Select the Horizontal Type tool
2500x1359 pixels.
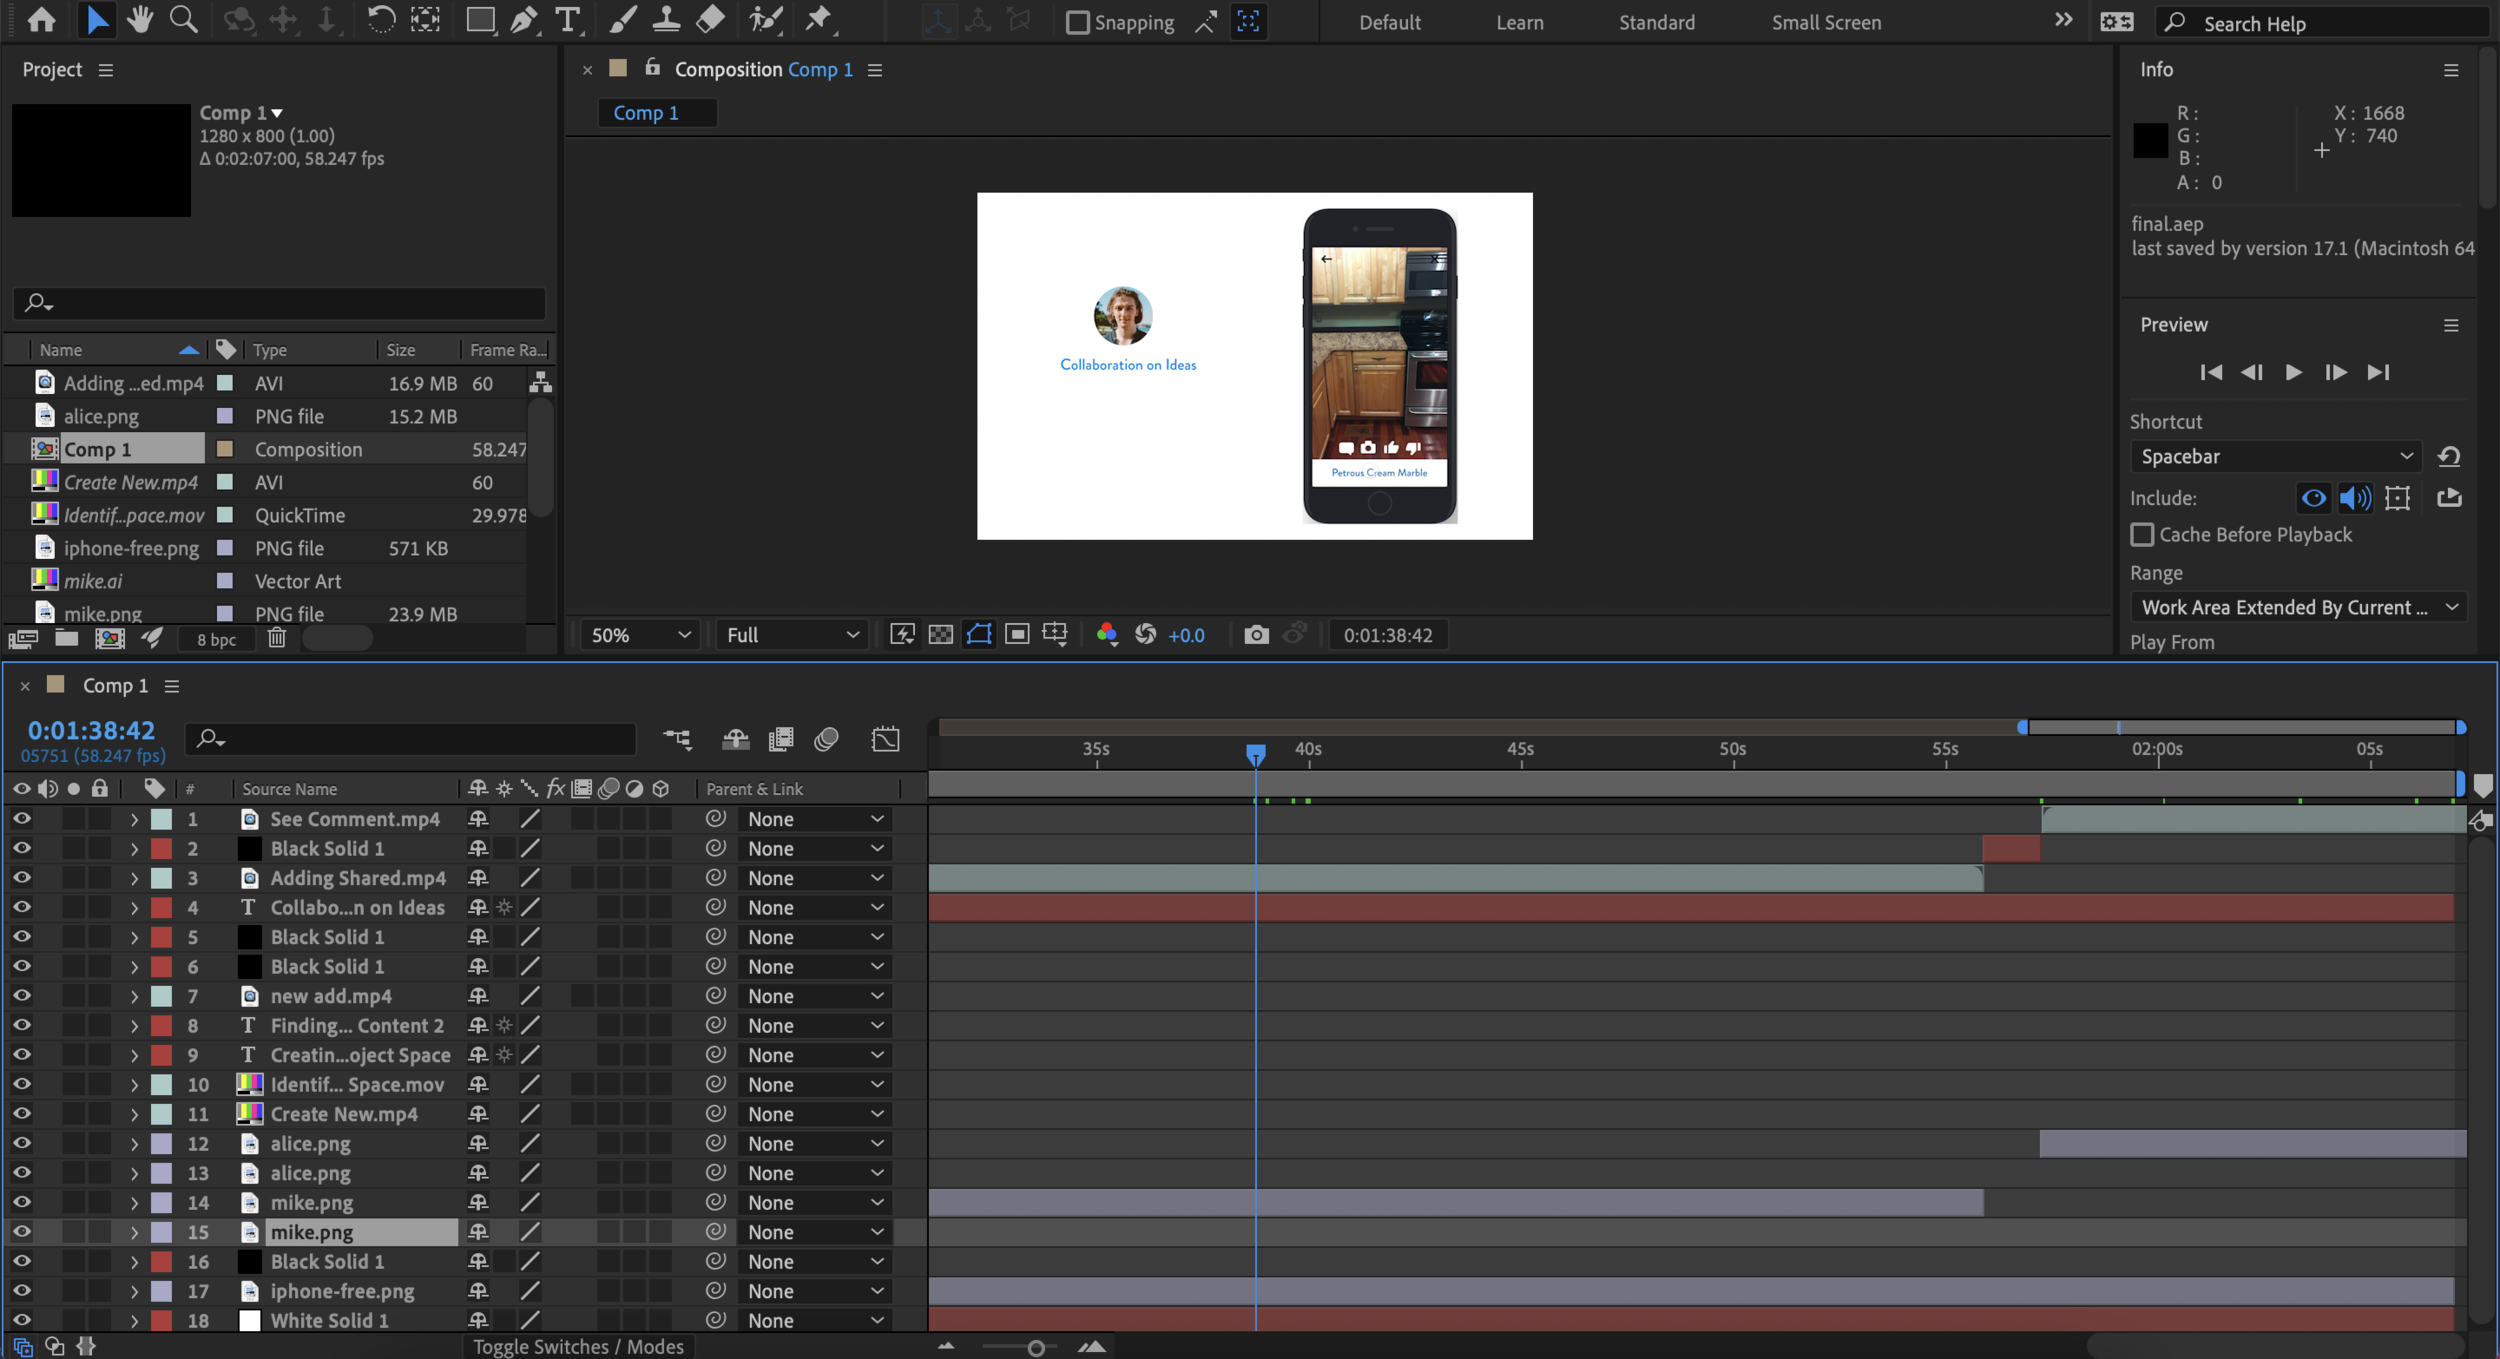(x=567, y=19)
